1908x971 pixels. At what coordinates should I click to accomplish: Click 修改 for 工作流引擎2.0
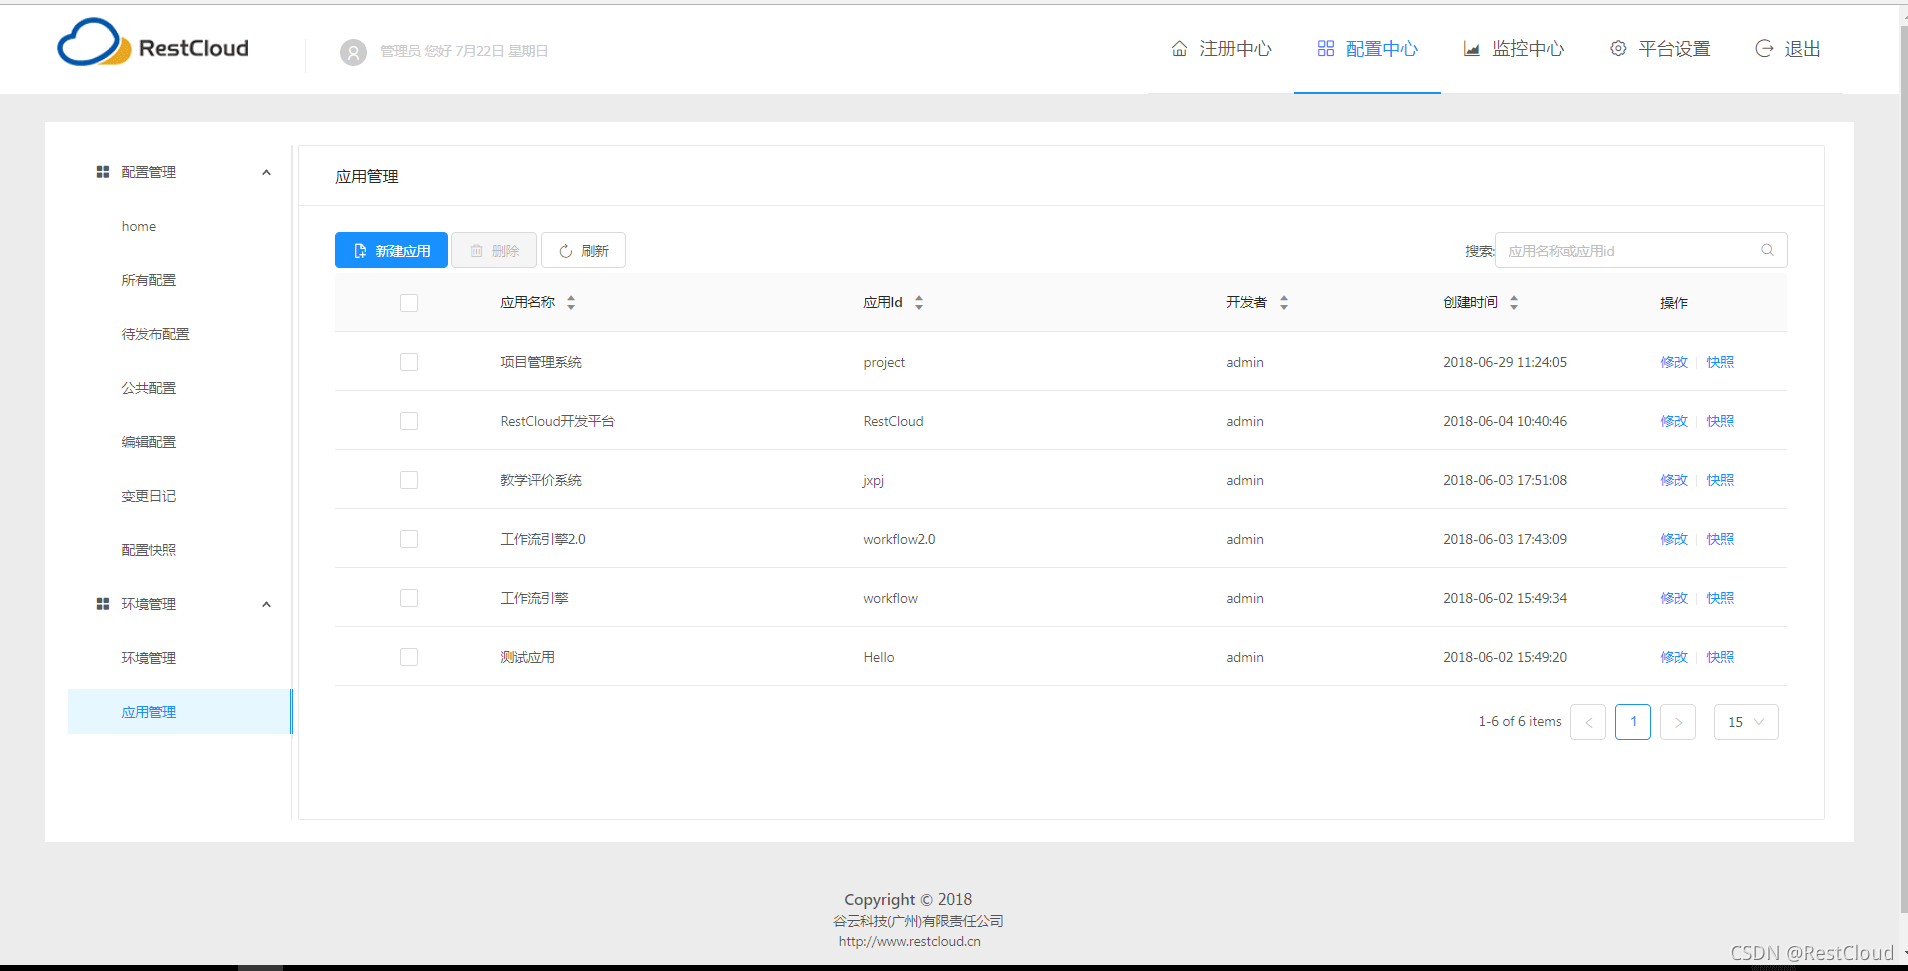pos(1674,539)
